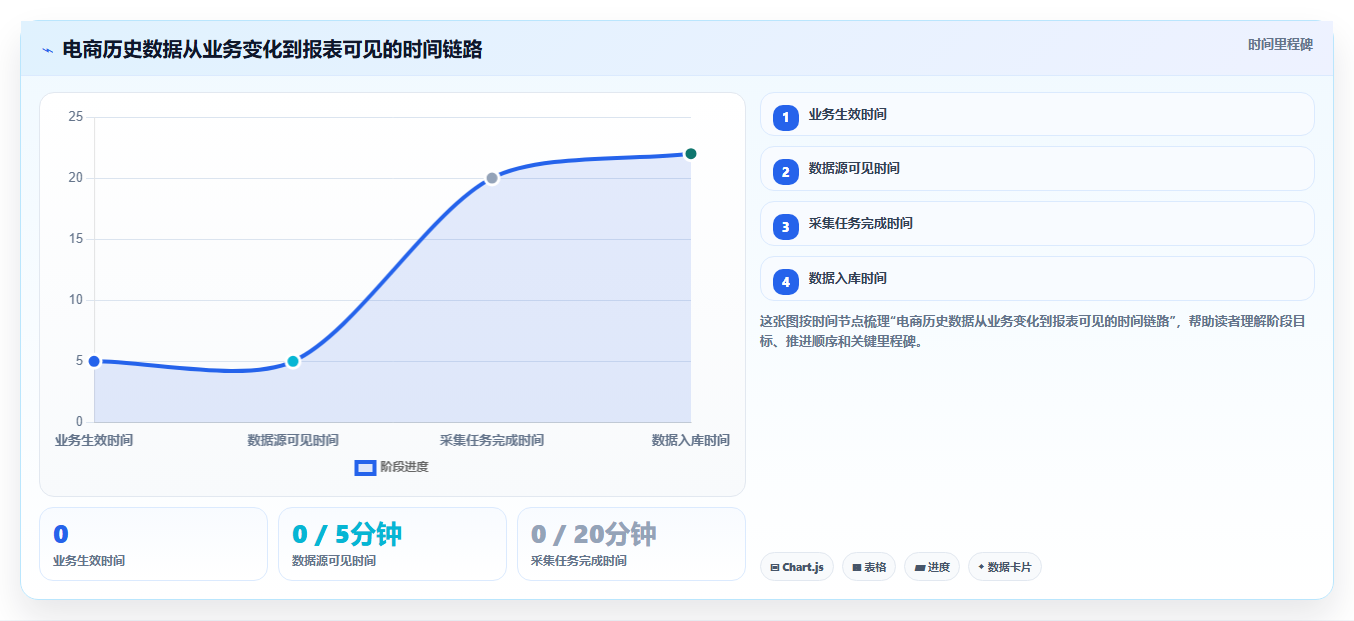Click the 阶段进度 legend label
This screenshot has height=621, width=1354.
pyautogui.click(x=404, y=467)
